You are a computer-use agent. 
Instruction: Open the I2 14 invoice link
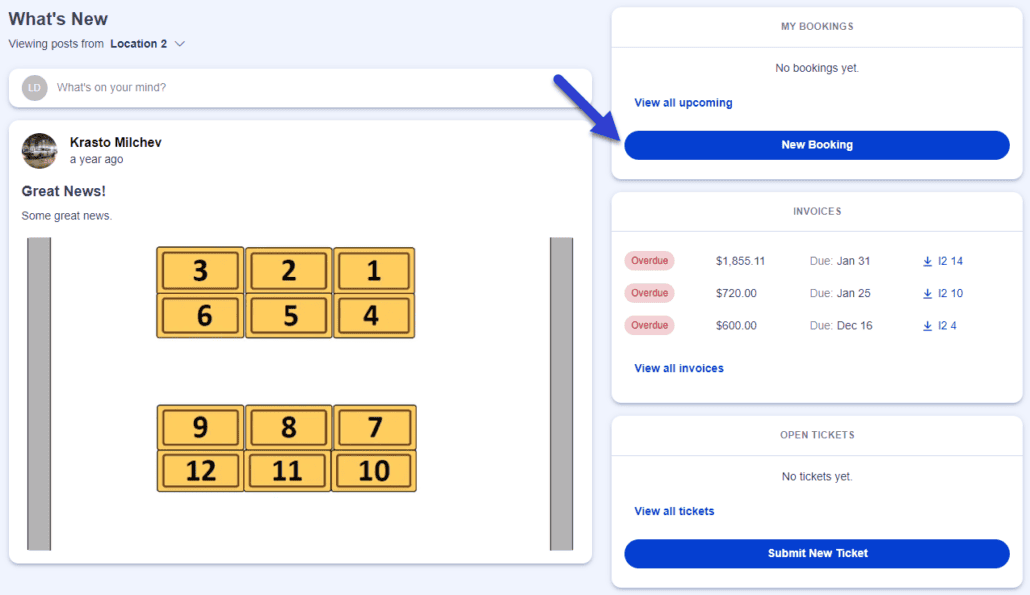(950, 261)
